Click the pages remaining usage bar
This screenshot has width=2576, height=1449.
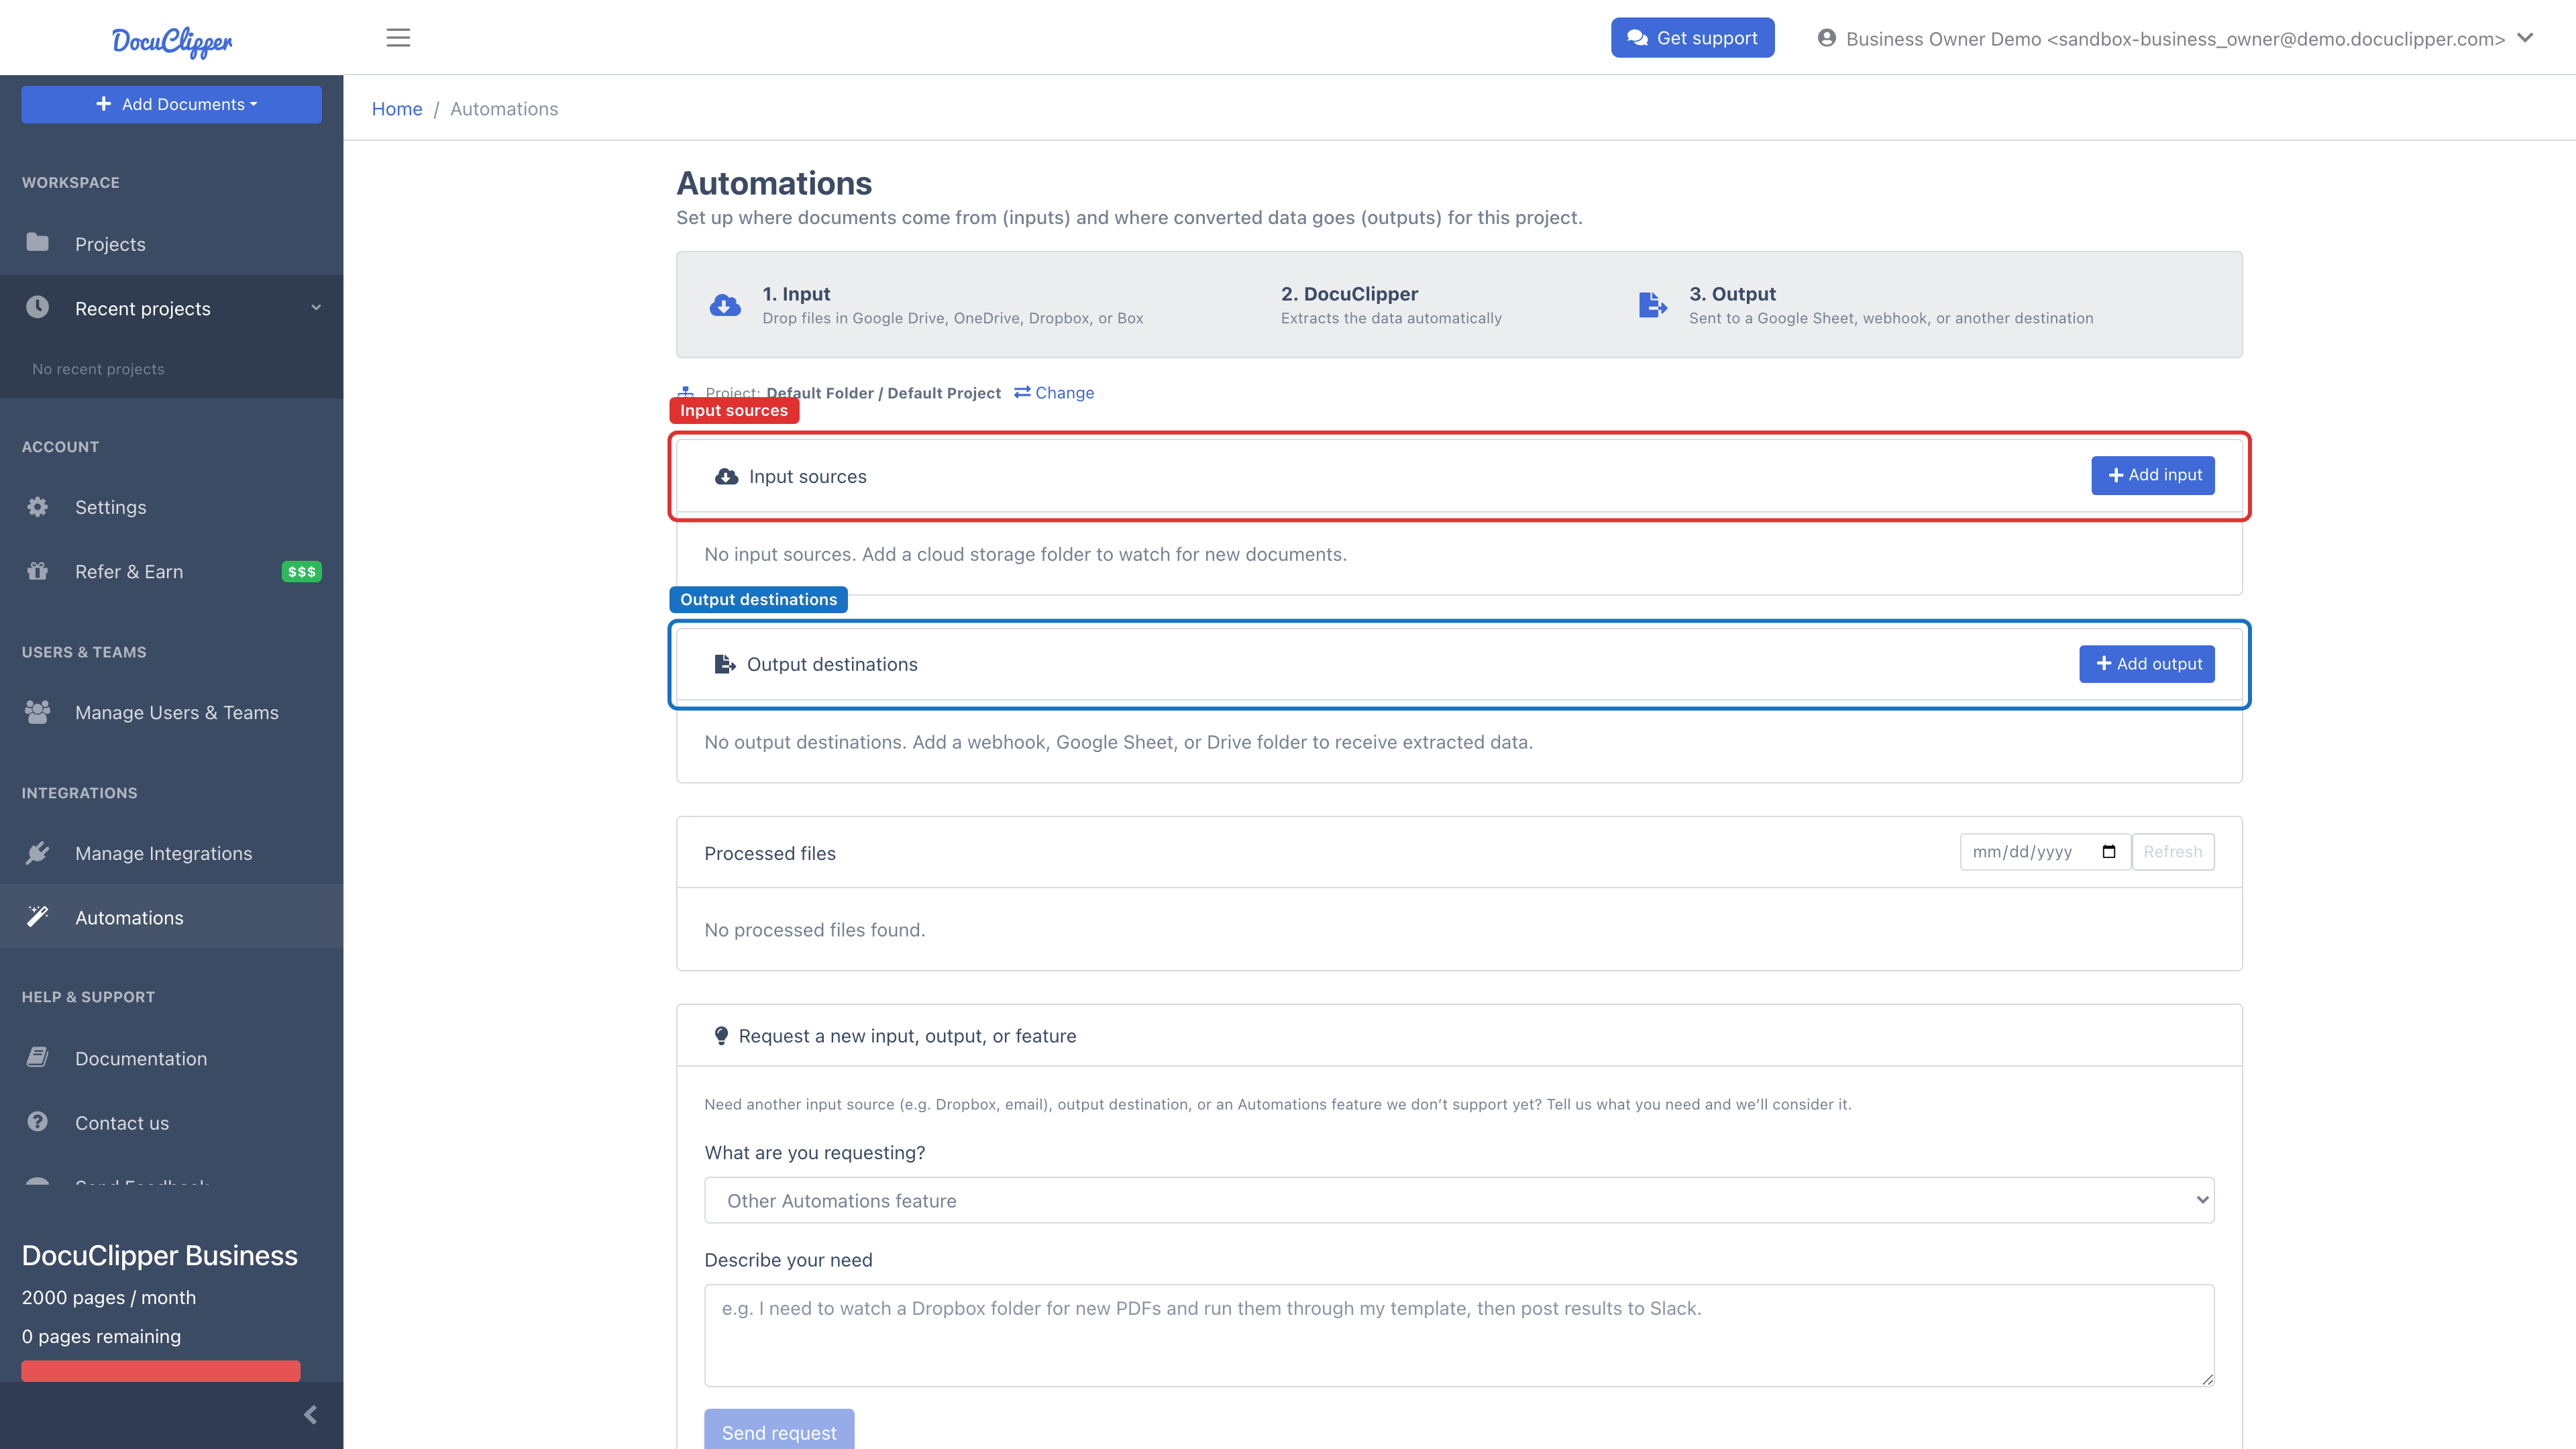coord(160,1370)
